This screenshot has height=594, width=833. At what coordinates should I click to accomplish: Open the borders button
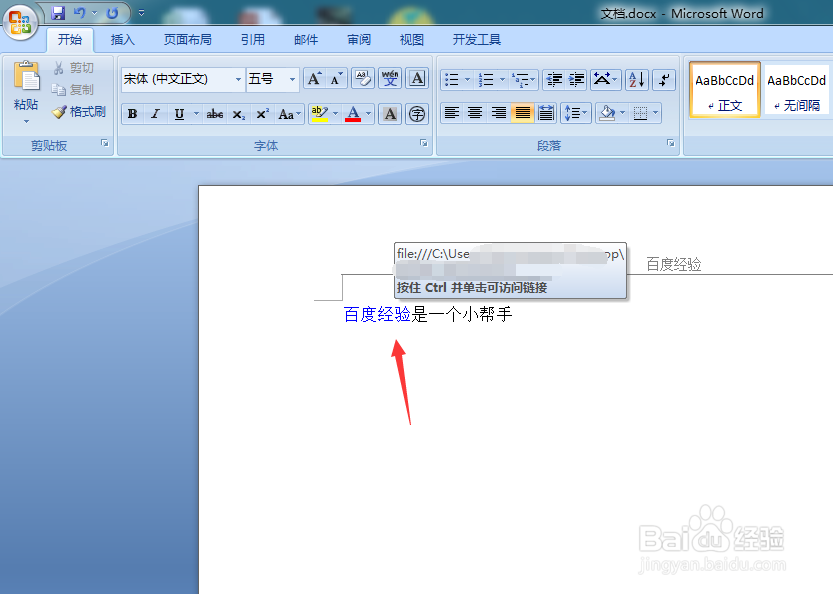coord(640,113)
